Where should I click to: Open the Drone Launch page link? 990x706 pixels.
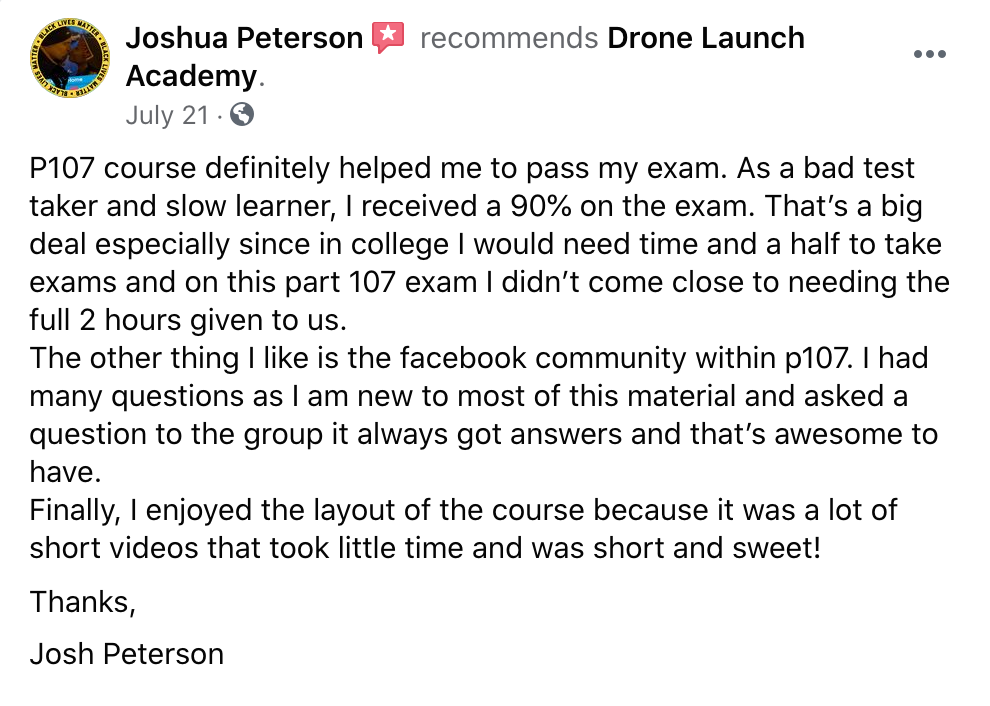click(706, 38)
